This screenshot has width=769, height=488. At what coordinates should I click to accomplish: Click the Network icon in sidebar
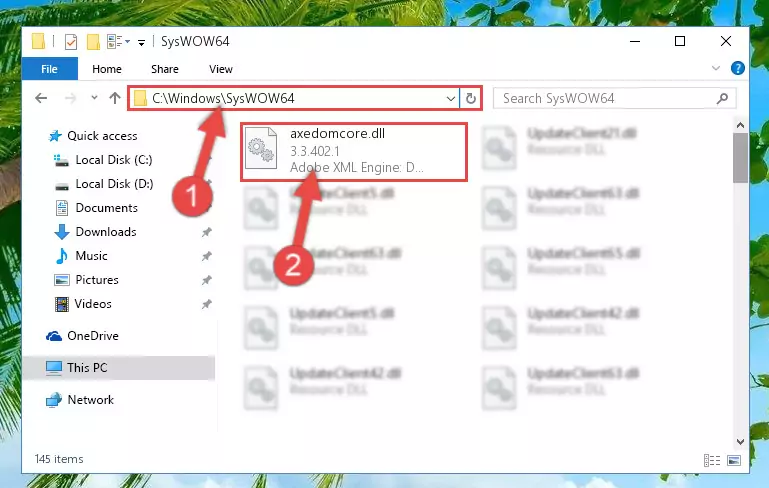[x=54, y=400]
